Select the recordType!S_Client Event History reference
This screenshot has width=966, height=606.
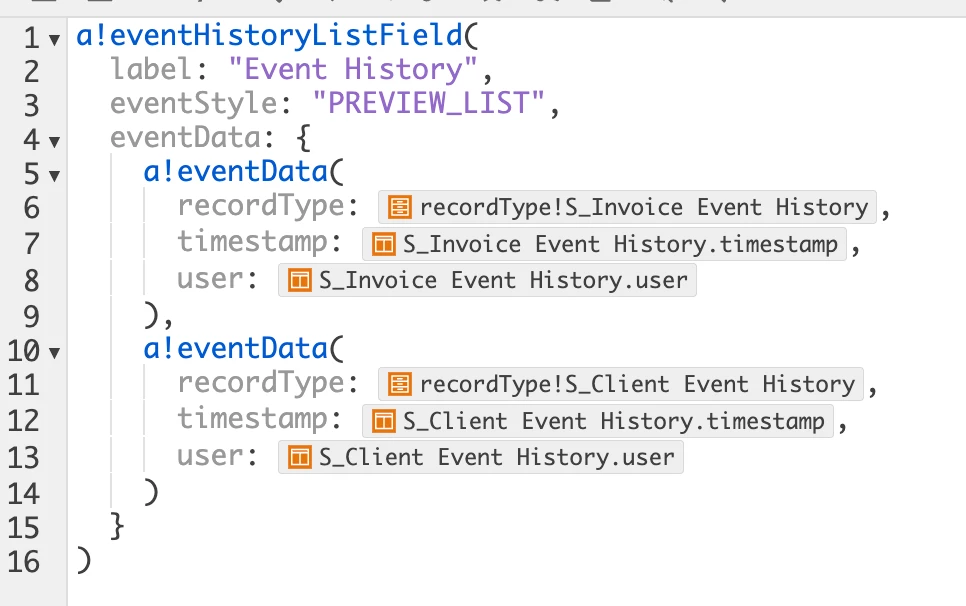tap(621, 385)
